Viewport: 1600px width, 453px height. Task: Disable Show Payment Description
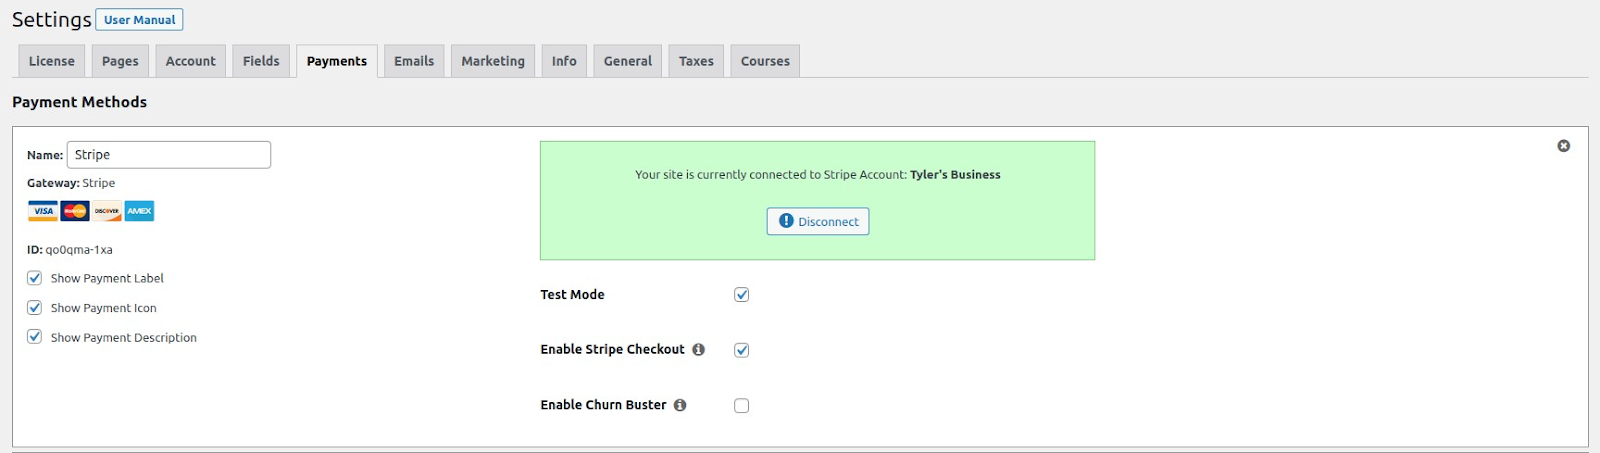35,337
